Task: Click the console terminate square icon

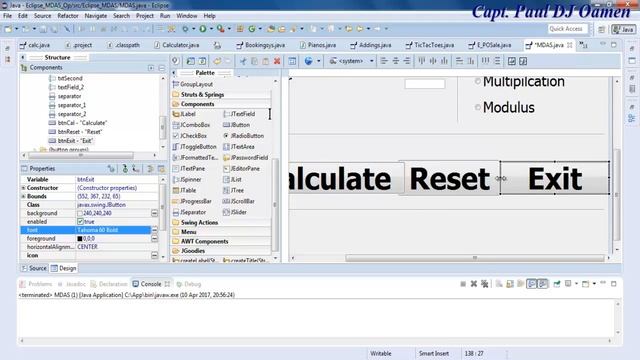Action: [463, 284]
